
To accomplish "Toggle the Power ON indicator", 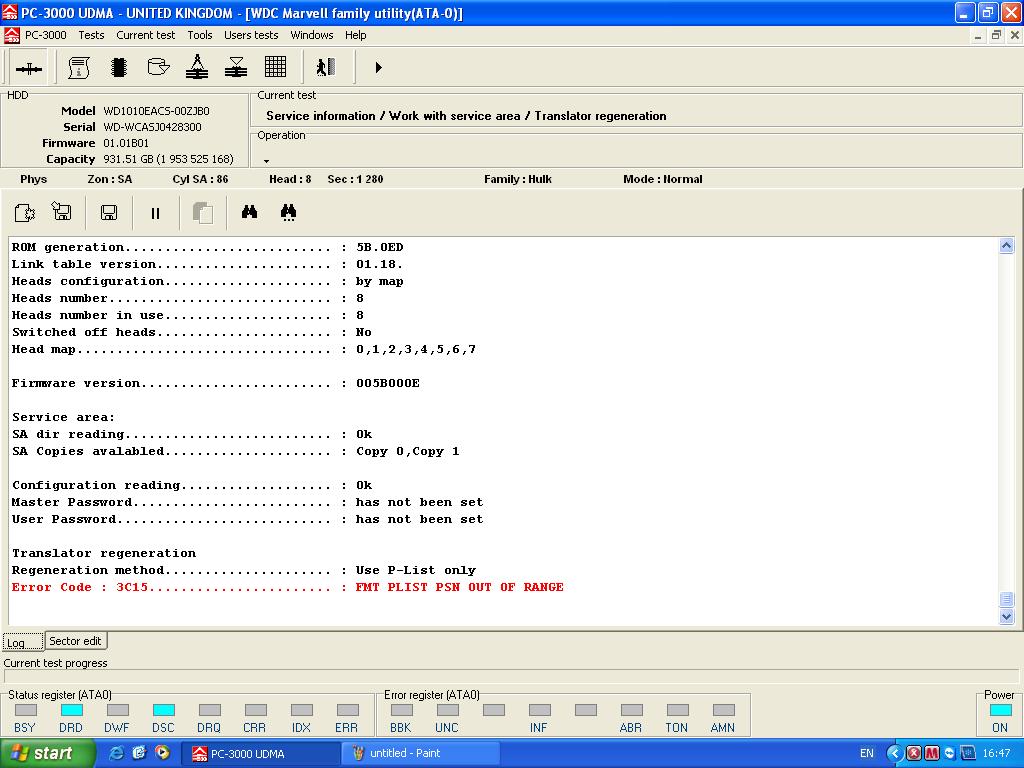I will (1000, 710).
